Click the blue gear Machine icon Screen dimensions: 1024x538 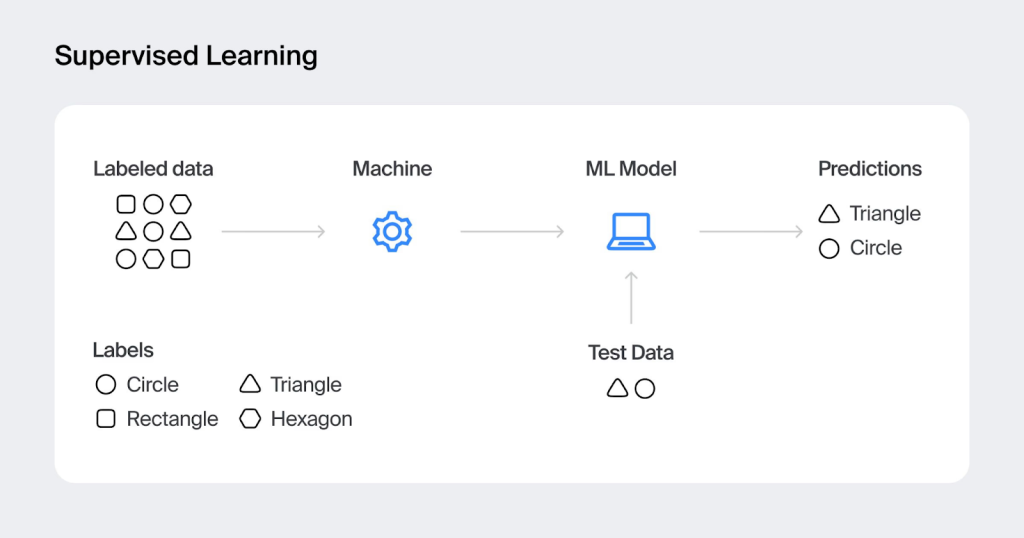pos(392,232)
